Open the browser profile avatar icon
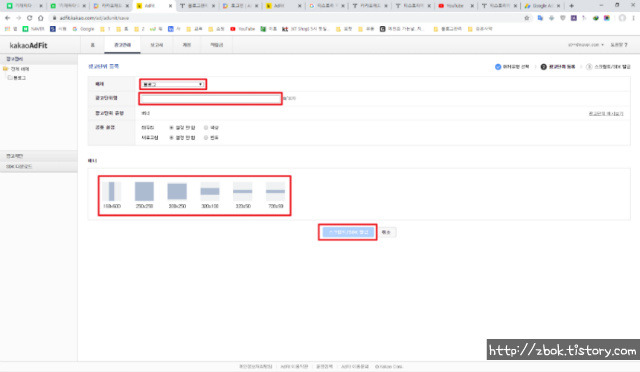640x372 pixels. [622, 18]
